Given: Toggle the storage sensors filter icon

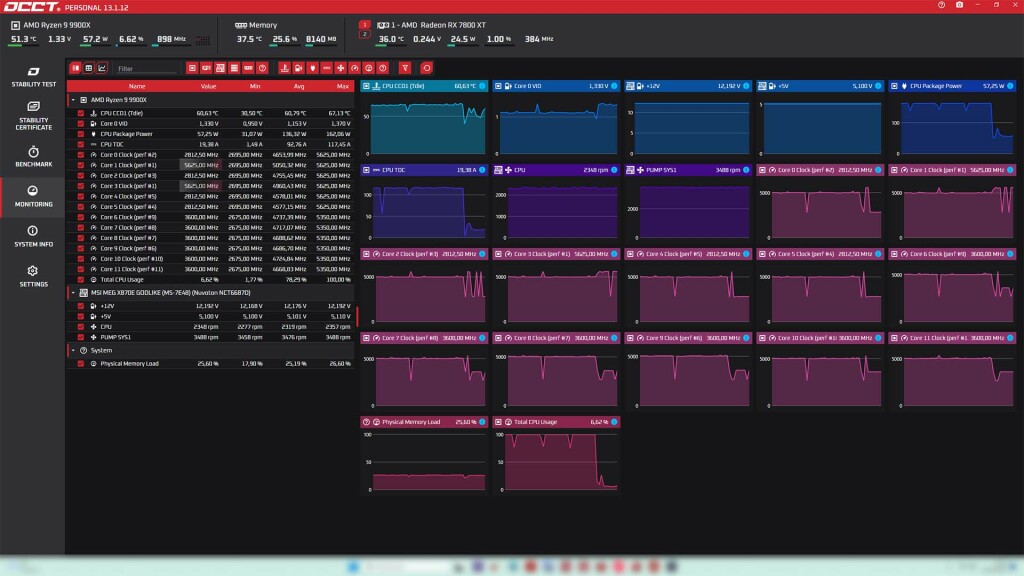Looking at the screenshot, I should pyautogui.click(x=234, y=68).
